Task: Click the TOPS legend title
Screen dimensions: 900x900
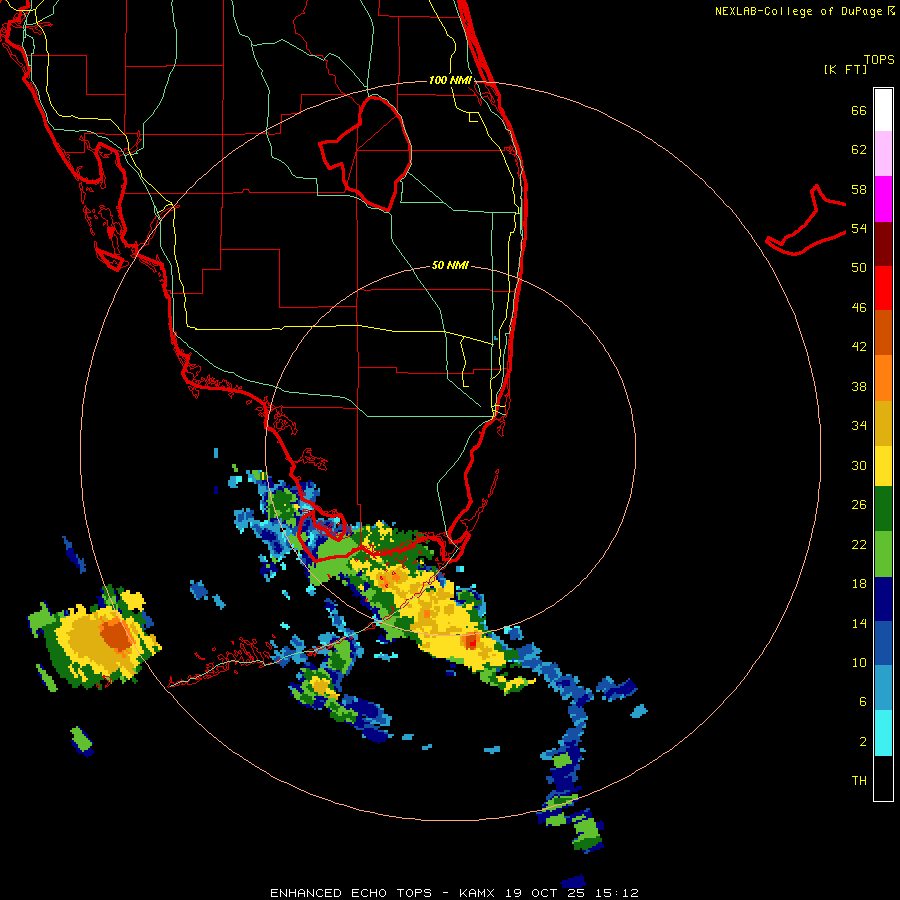Action: point(879,59)
